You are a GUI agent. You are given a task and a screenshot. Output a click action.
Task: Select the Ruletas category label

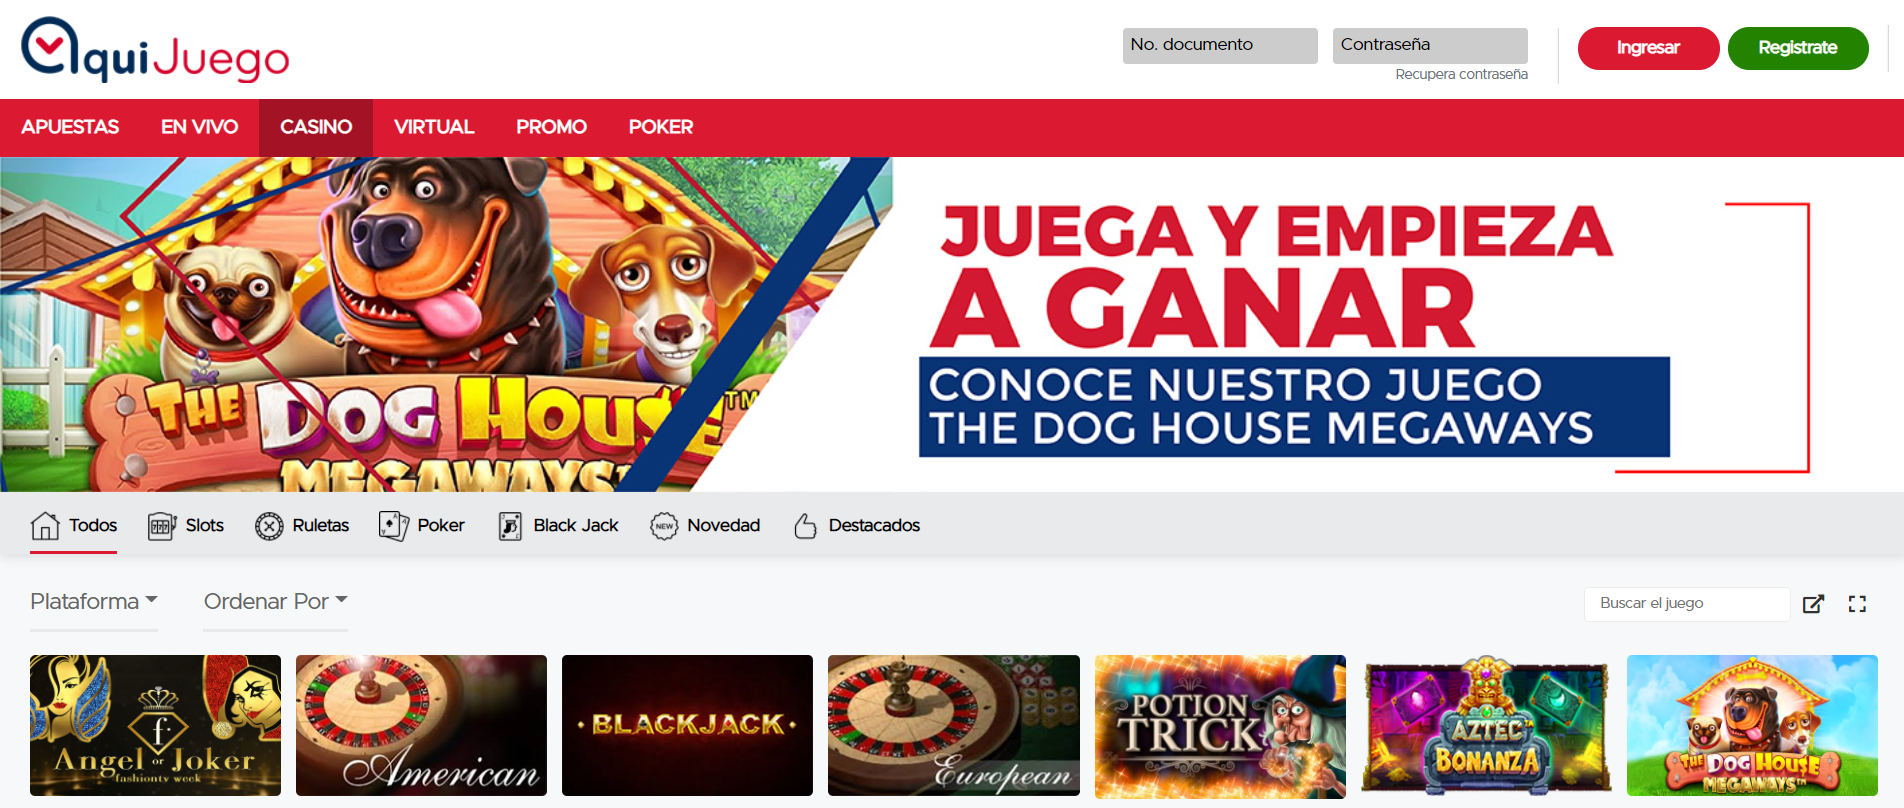tap(321, 526)
